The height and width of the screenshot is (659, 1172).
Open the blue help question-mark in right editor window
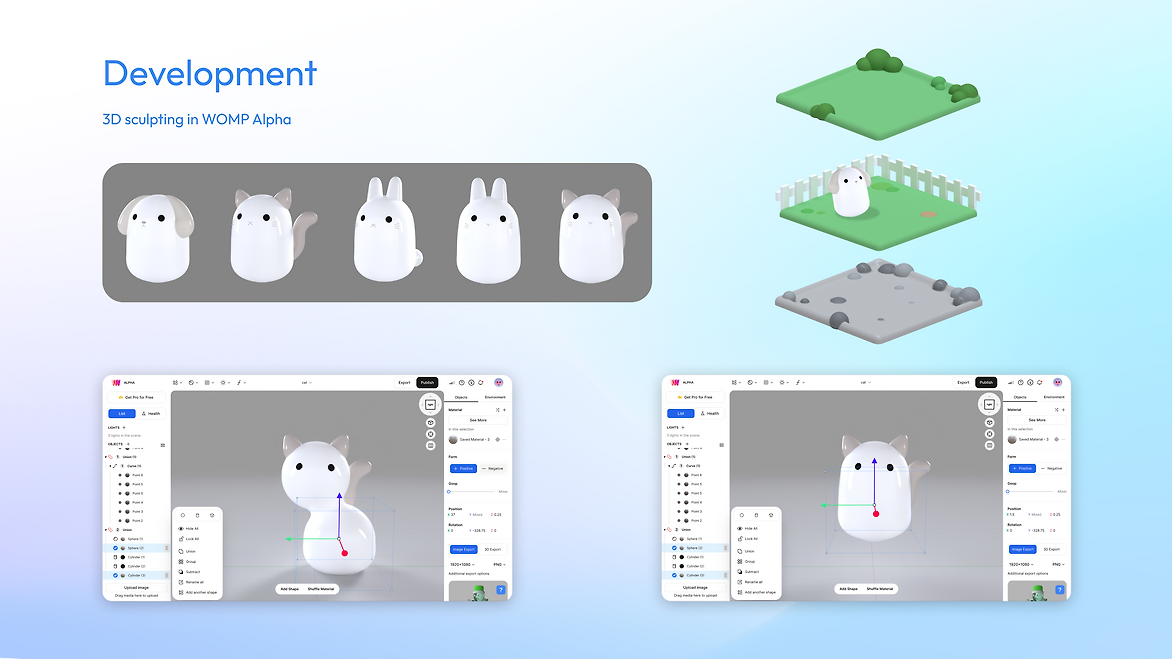tap(1059, 590)
